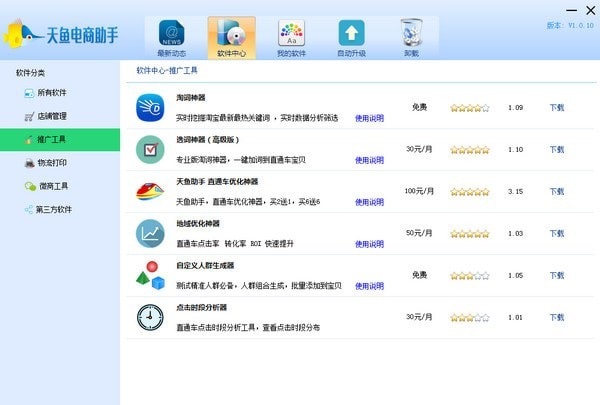Image resolution: width=600 pixels, height=405 pixels.
Task: Download 自定义人群生成器 via 下载 link
Action: [x=557, y=275]
